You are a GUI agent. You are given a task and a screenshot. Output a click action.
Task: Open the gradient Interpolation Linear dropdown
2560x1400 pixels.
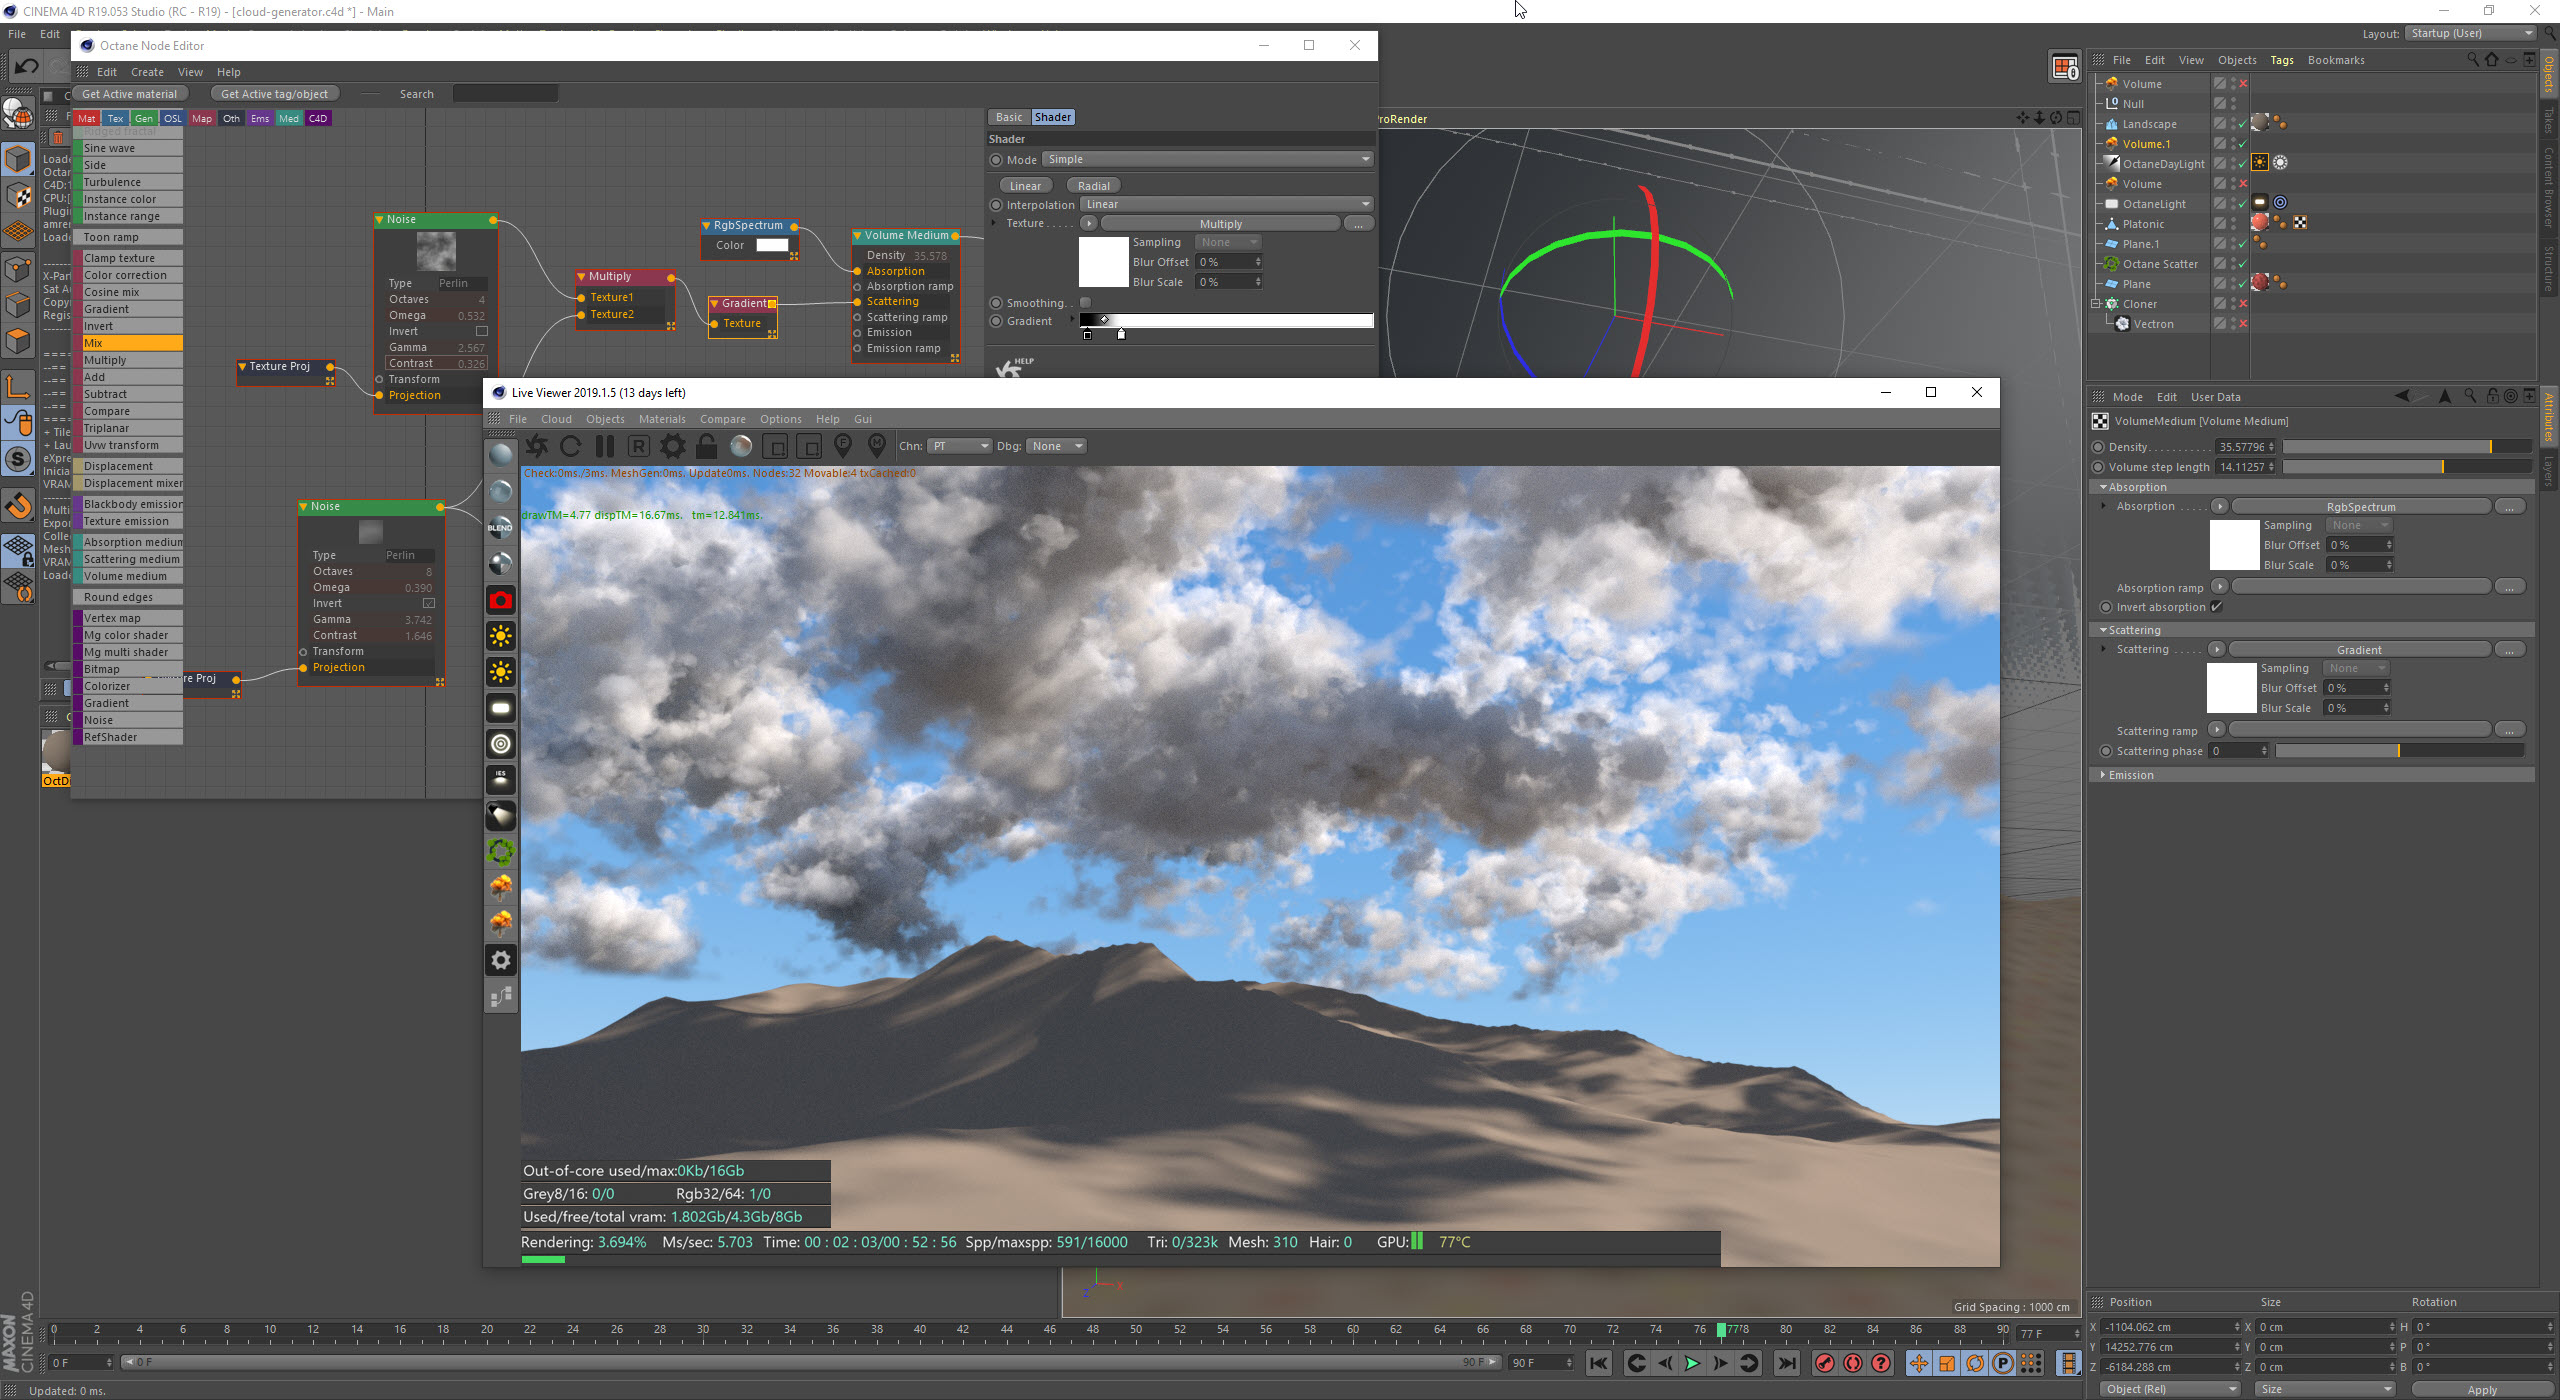pos(1225,204)
